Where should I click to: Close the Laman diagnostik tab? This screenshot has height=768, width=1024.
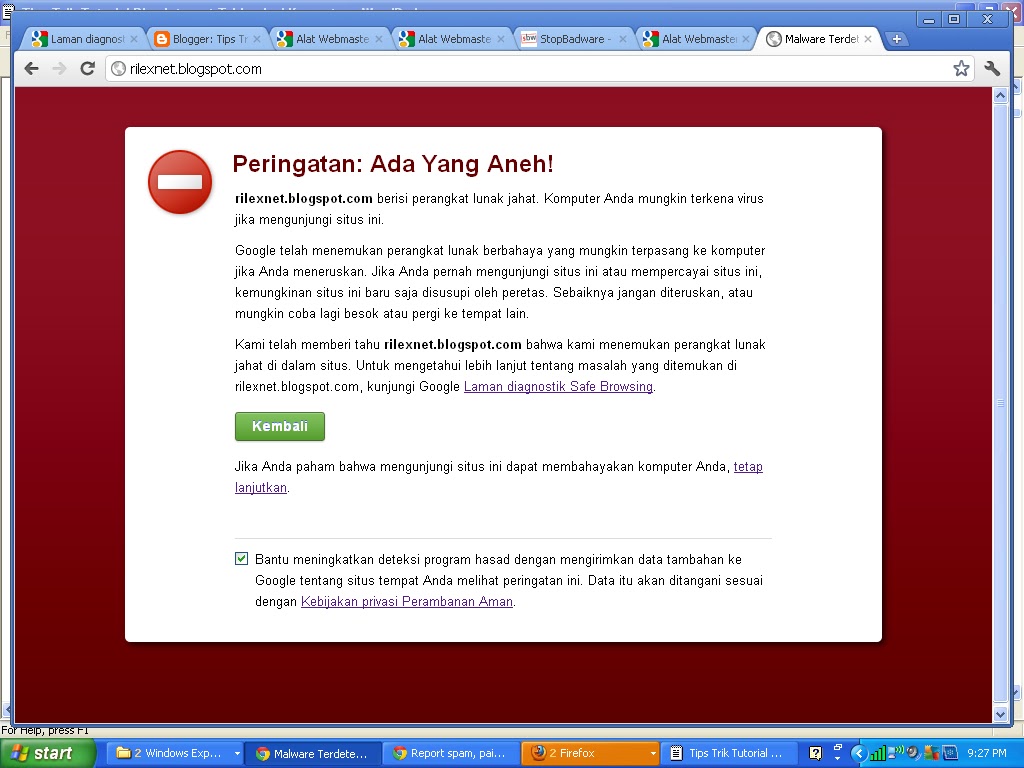tap(134, 39)
